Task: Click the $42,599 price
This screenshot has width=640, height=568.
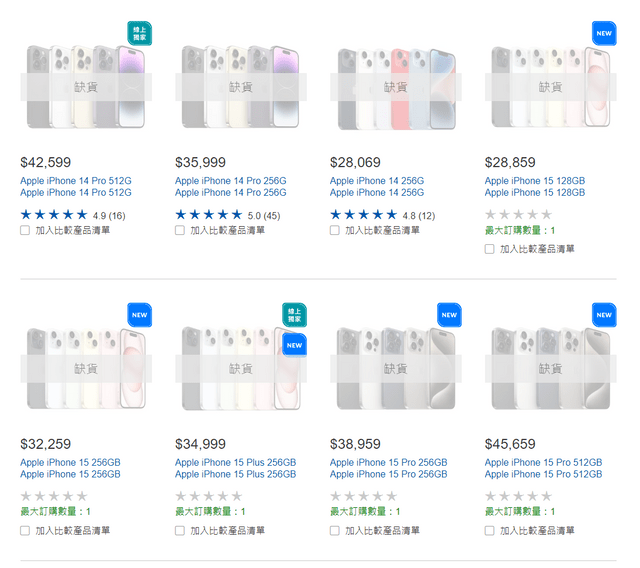Action: point(46,162)
